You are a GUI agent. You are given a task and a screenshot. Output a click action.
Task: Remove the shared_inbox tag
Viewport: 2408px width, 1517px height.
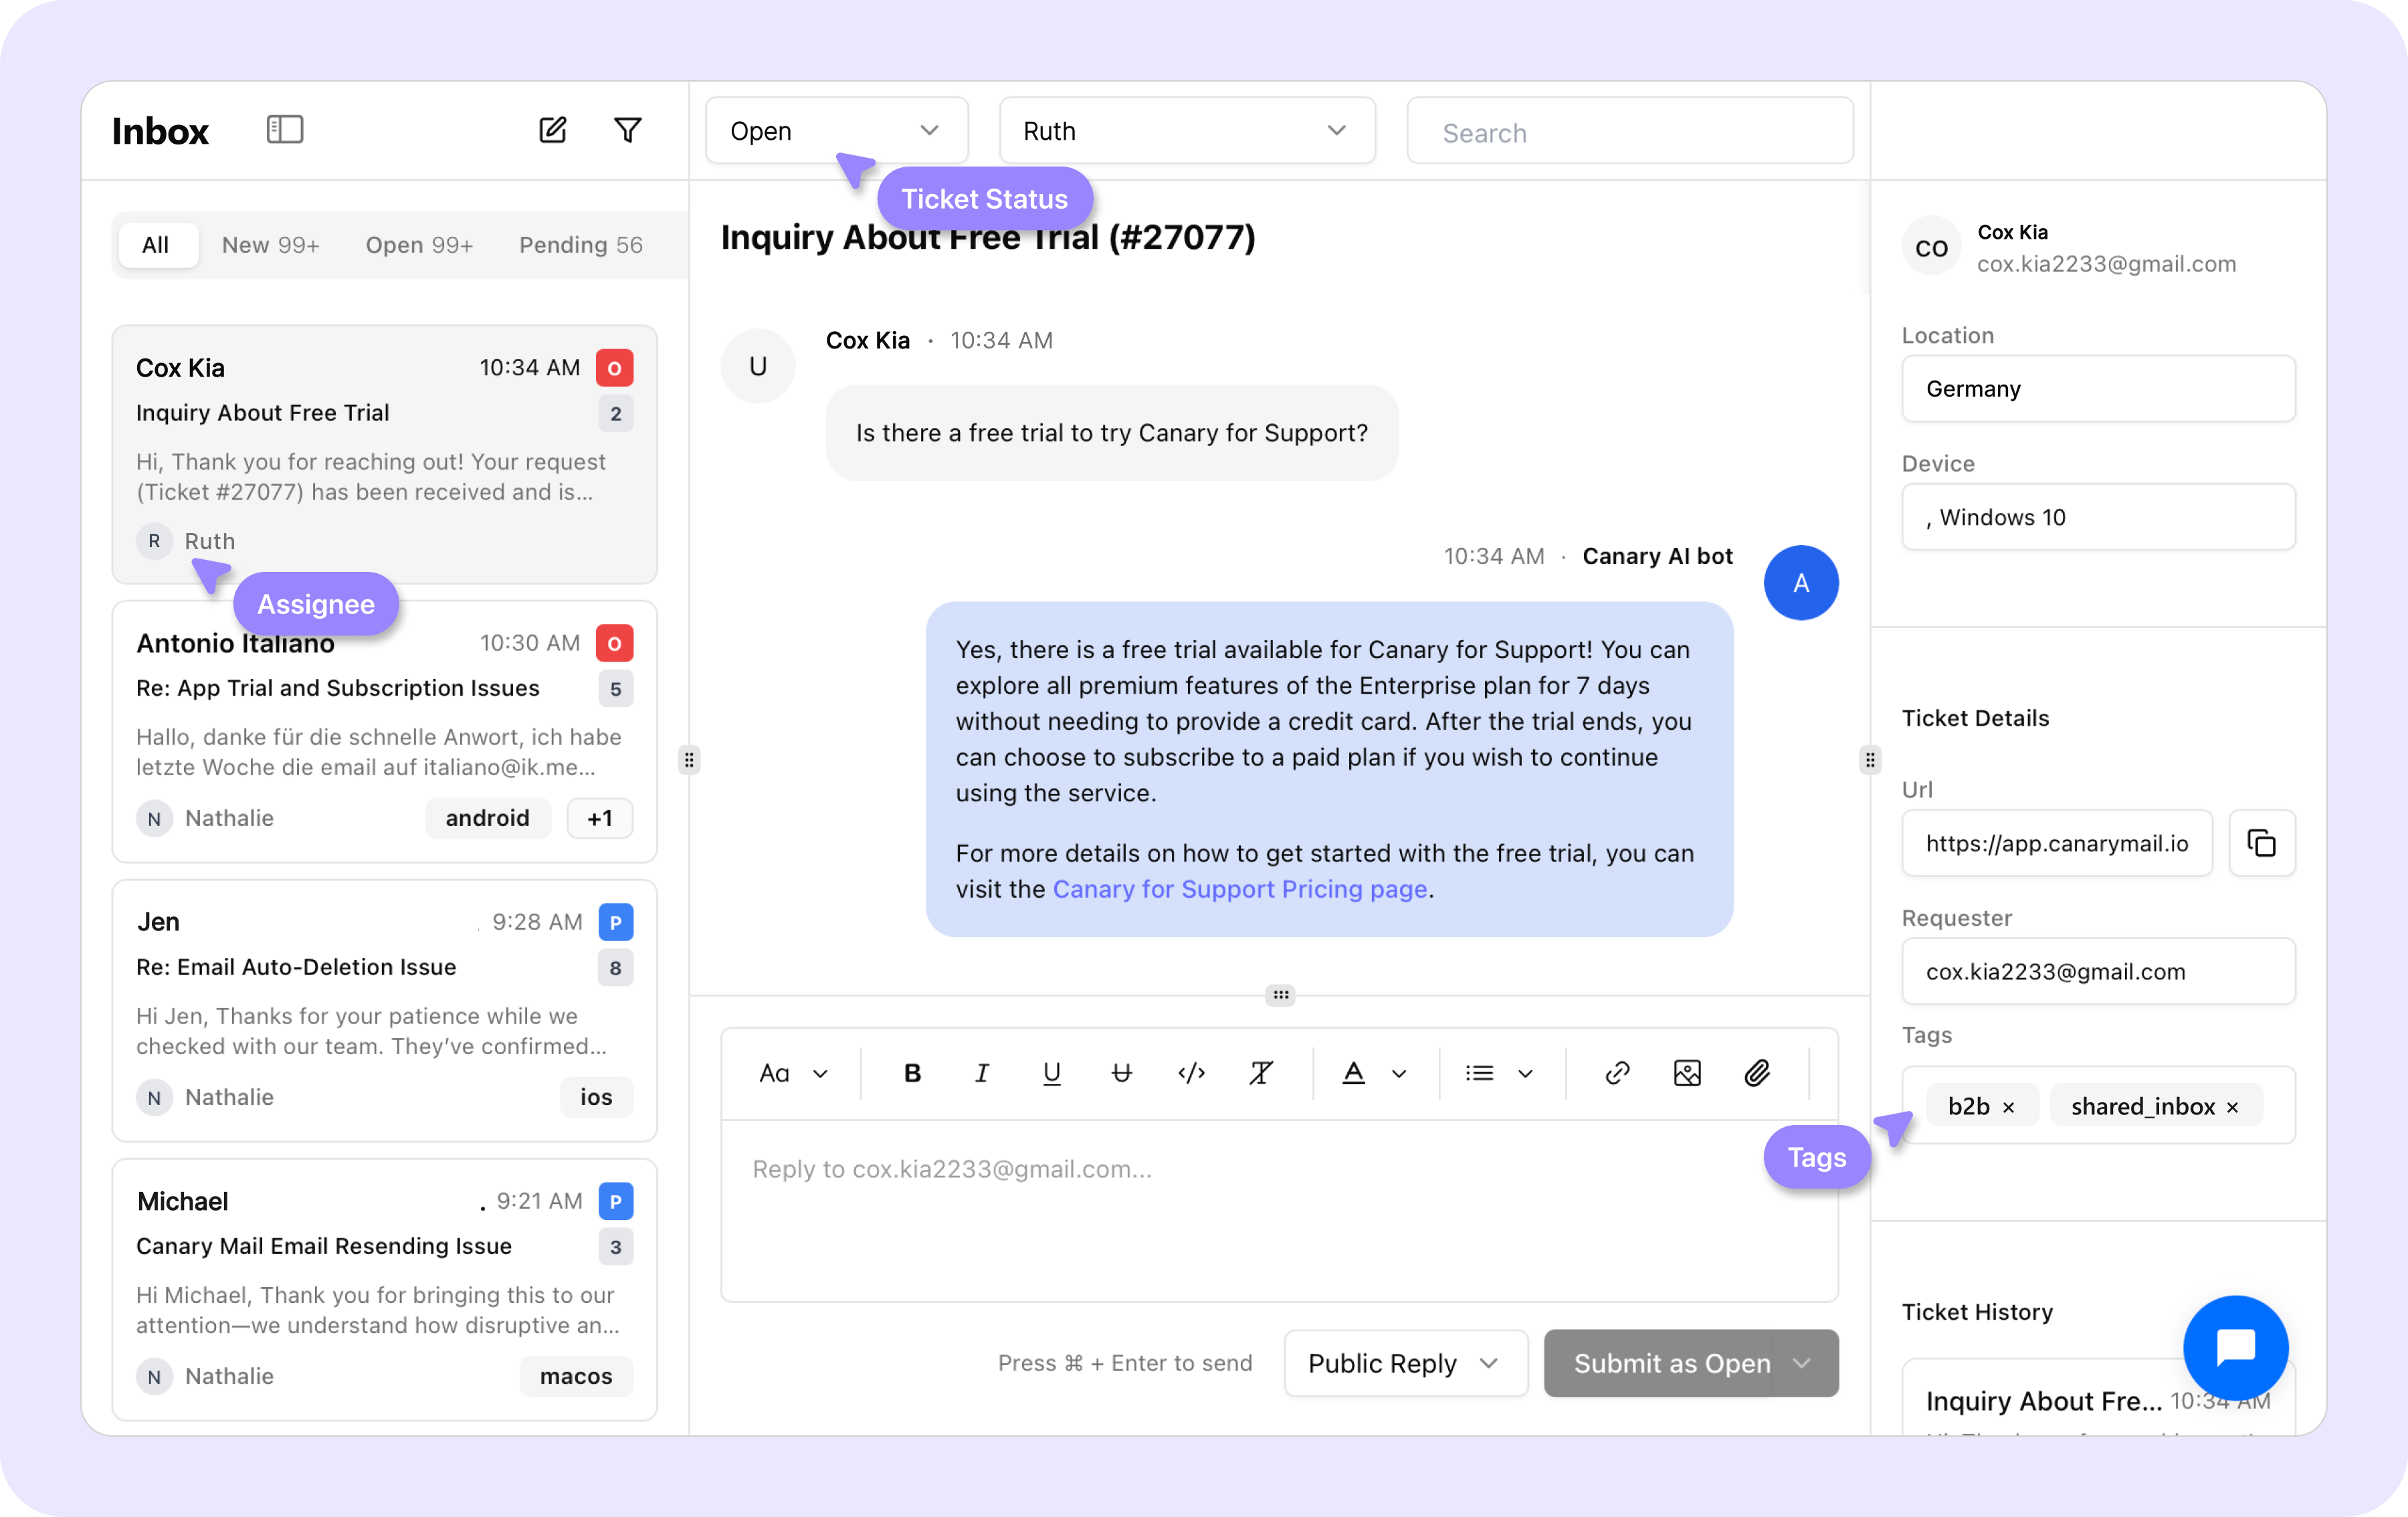coord(2231,1107)
